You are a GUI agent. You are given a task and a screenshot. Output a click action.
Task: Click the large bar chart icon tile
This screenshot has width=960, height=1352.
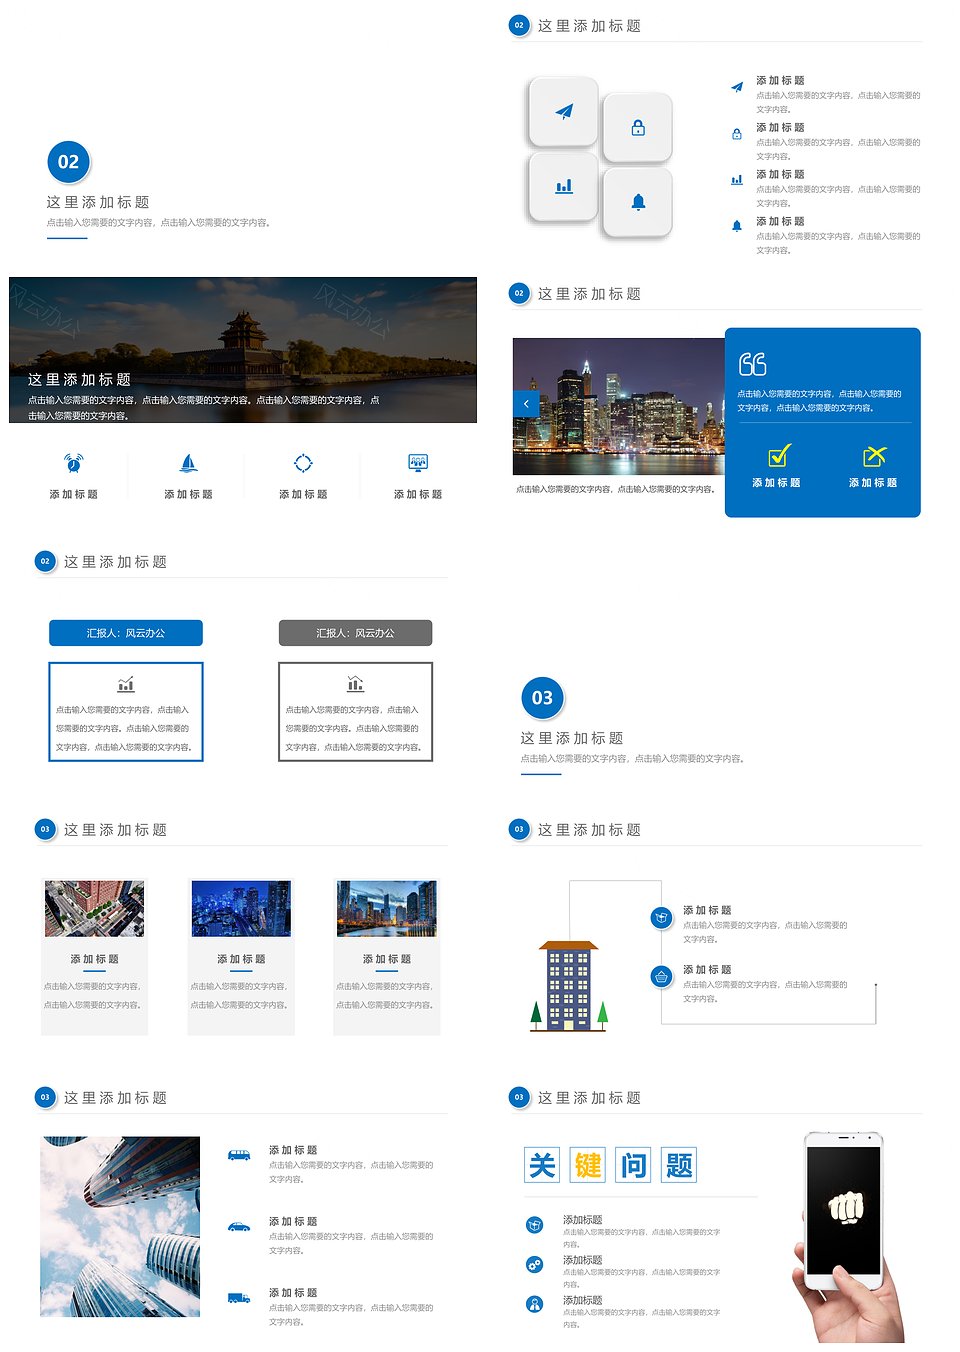tap(563, 187)
